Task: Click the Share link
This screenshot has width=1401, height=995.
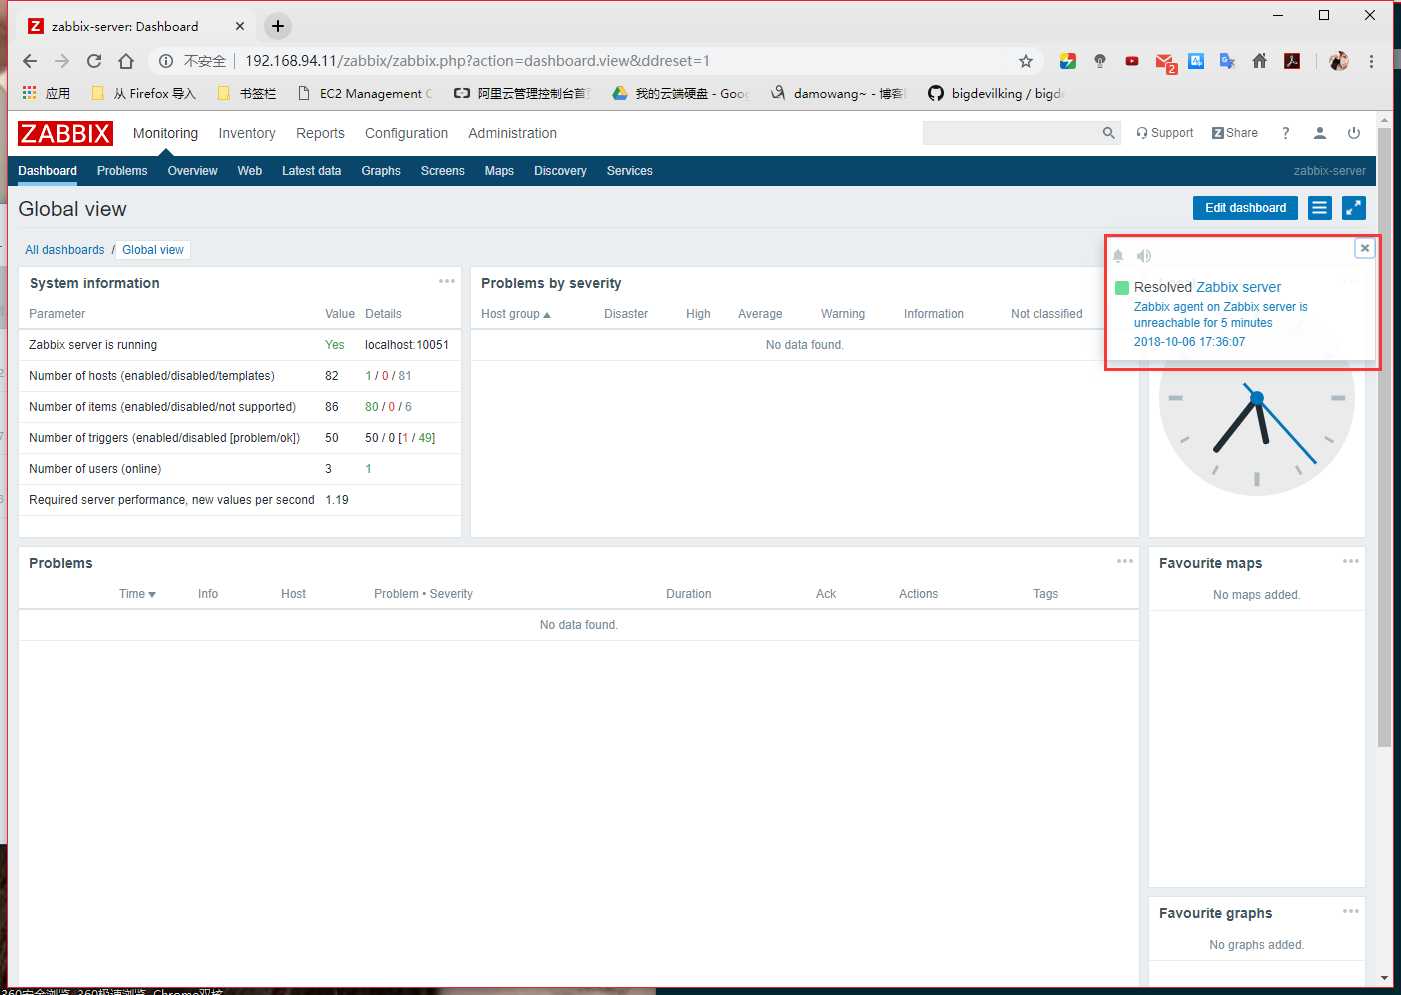Action: point(1235,133)
